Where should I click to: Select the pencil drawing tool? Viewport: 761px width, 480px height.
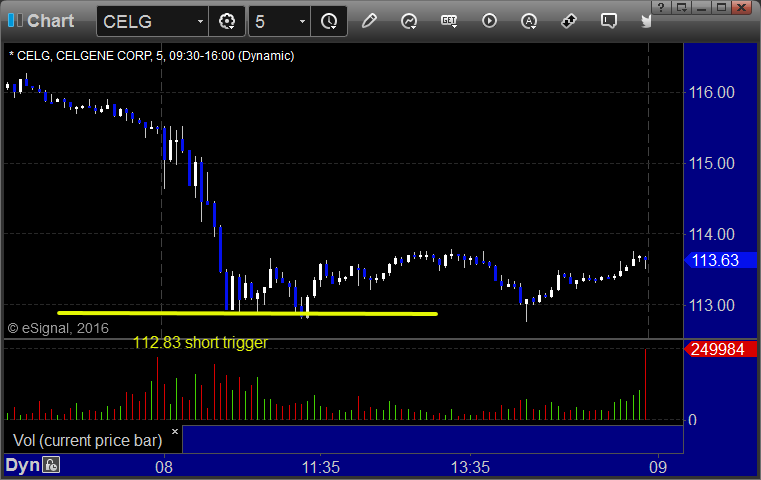369,21
